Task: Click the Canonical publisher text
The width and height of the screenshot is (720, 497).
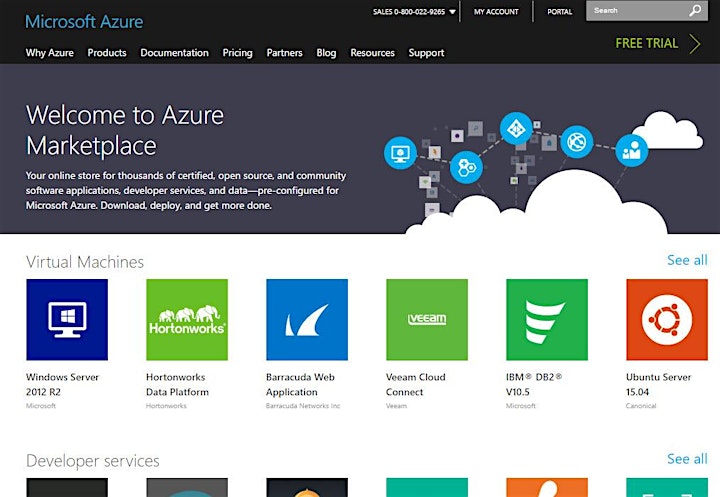Action: (x=641, y=406)
